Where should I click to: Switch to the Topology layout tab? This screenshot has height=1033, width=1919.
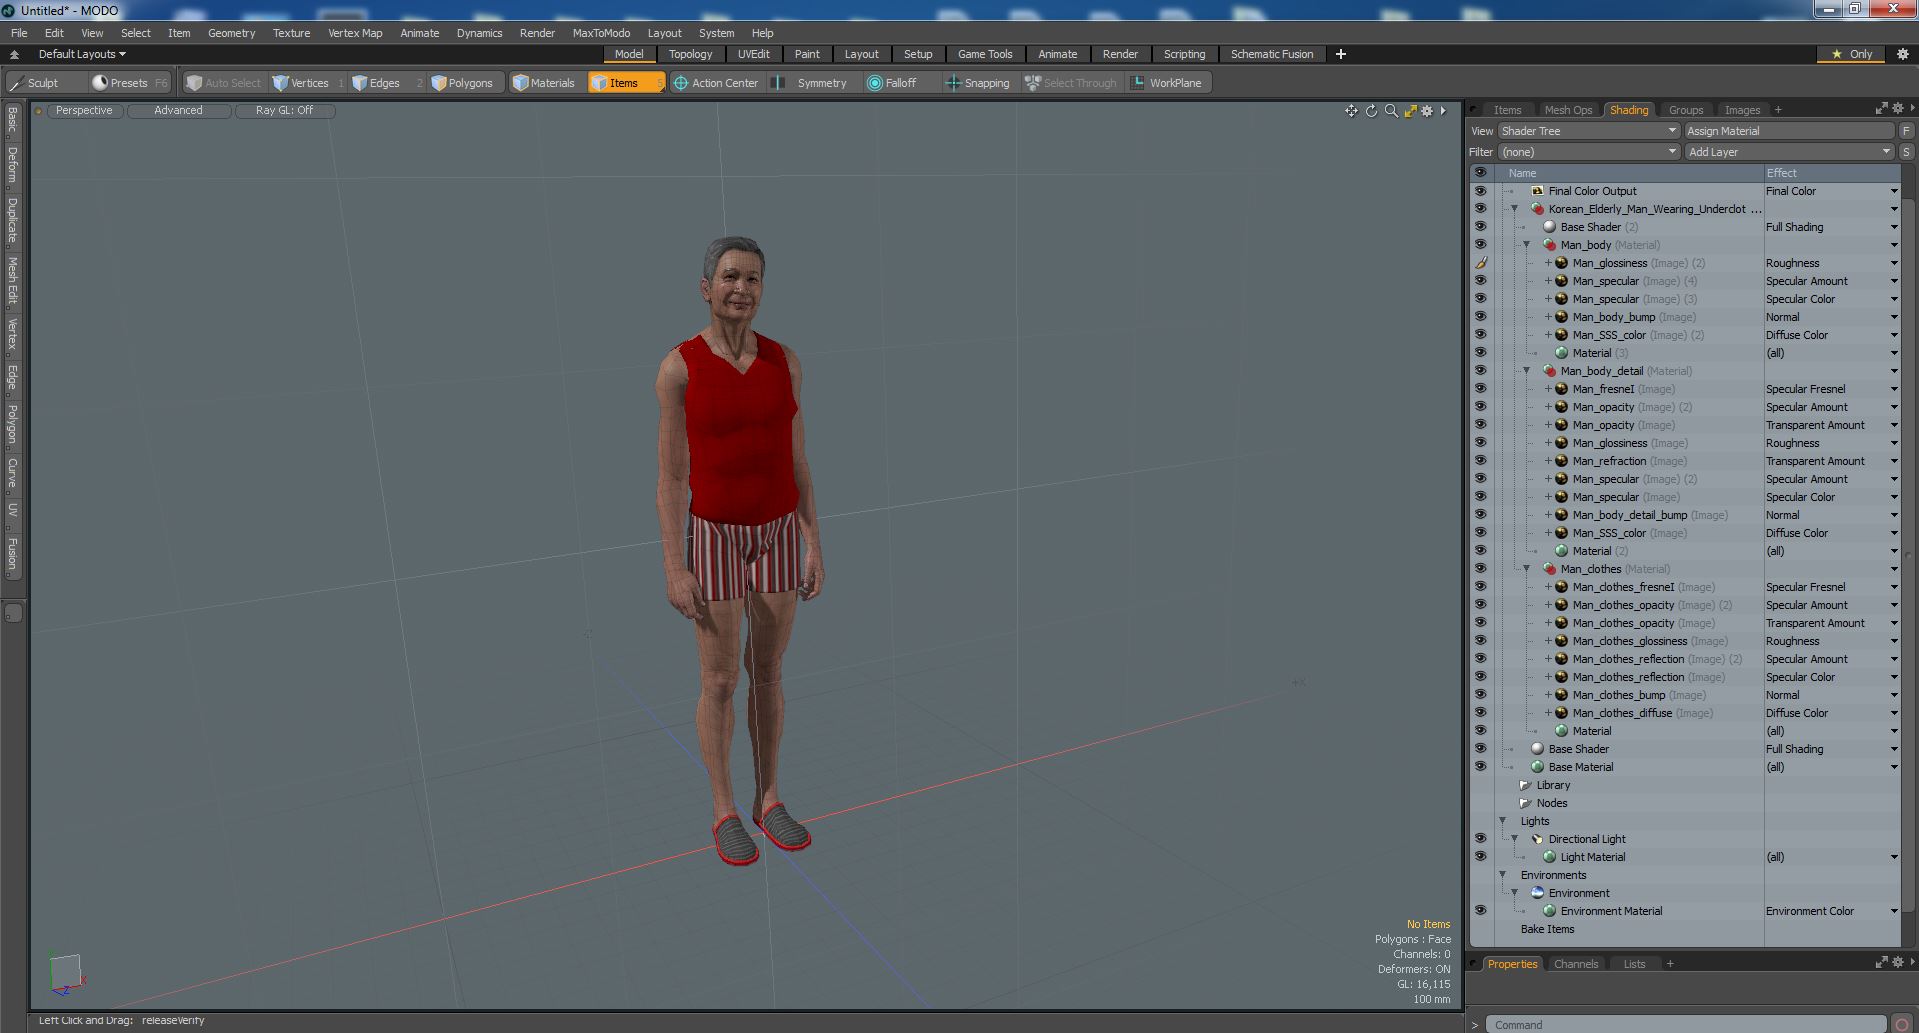[690, 54]
